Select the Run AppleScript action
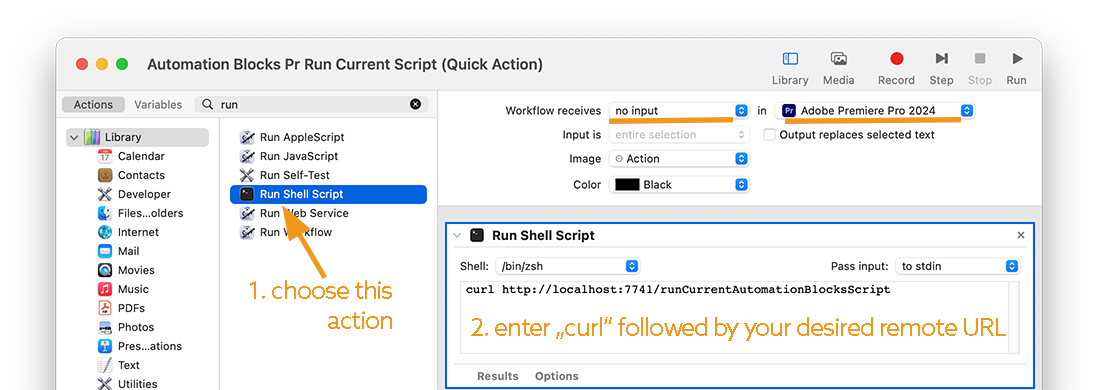Viewport: 1098px width, 390px height. 293,137
